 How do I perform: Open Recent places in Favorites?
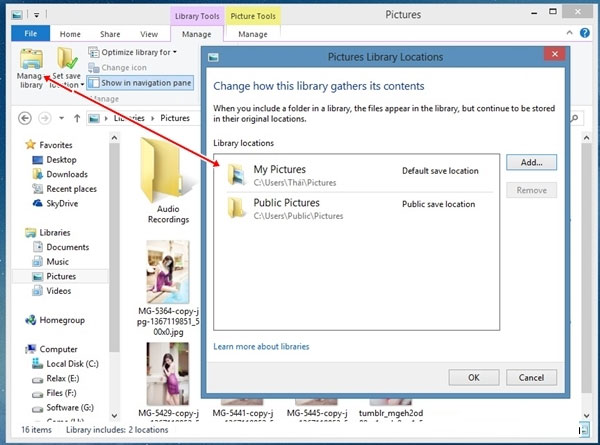65,189
